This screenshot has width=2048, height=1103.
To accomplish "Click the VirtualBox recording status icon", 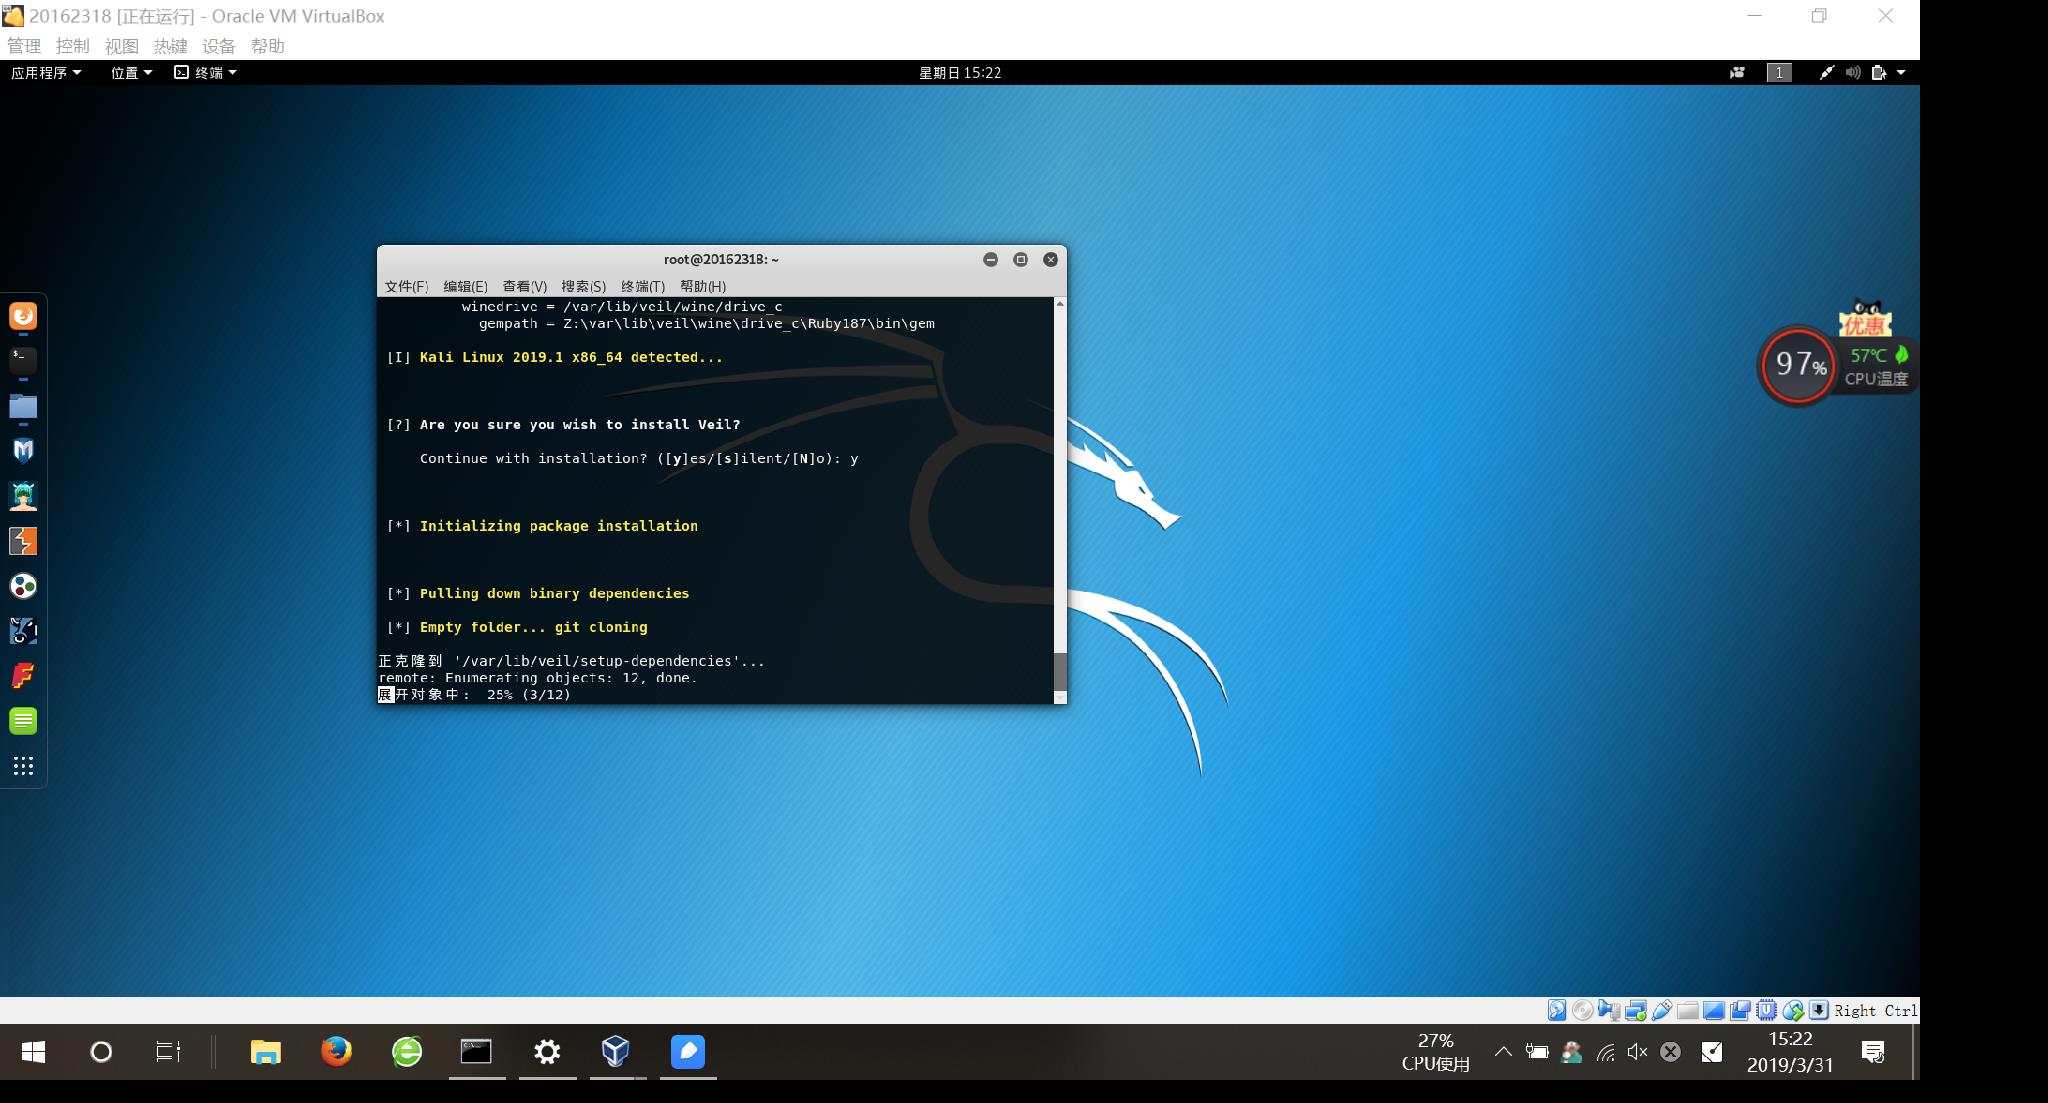I will 1740,1010.
